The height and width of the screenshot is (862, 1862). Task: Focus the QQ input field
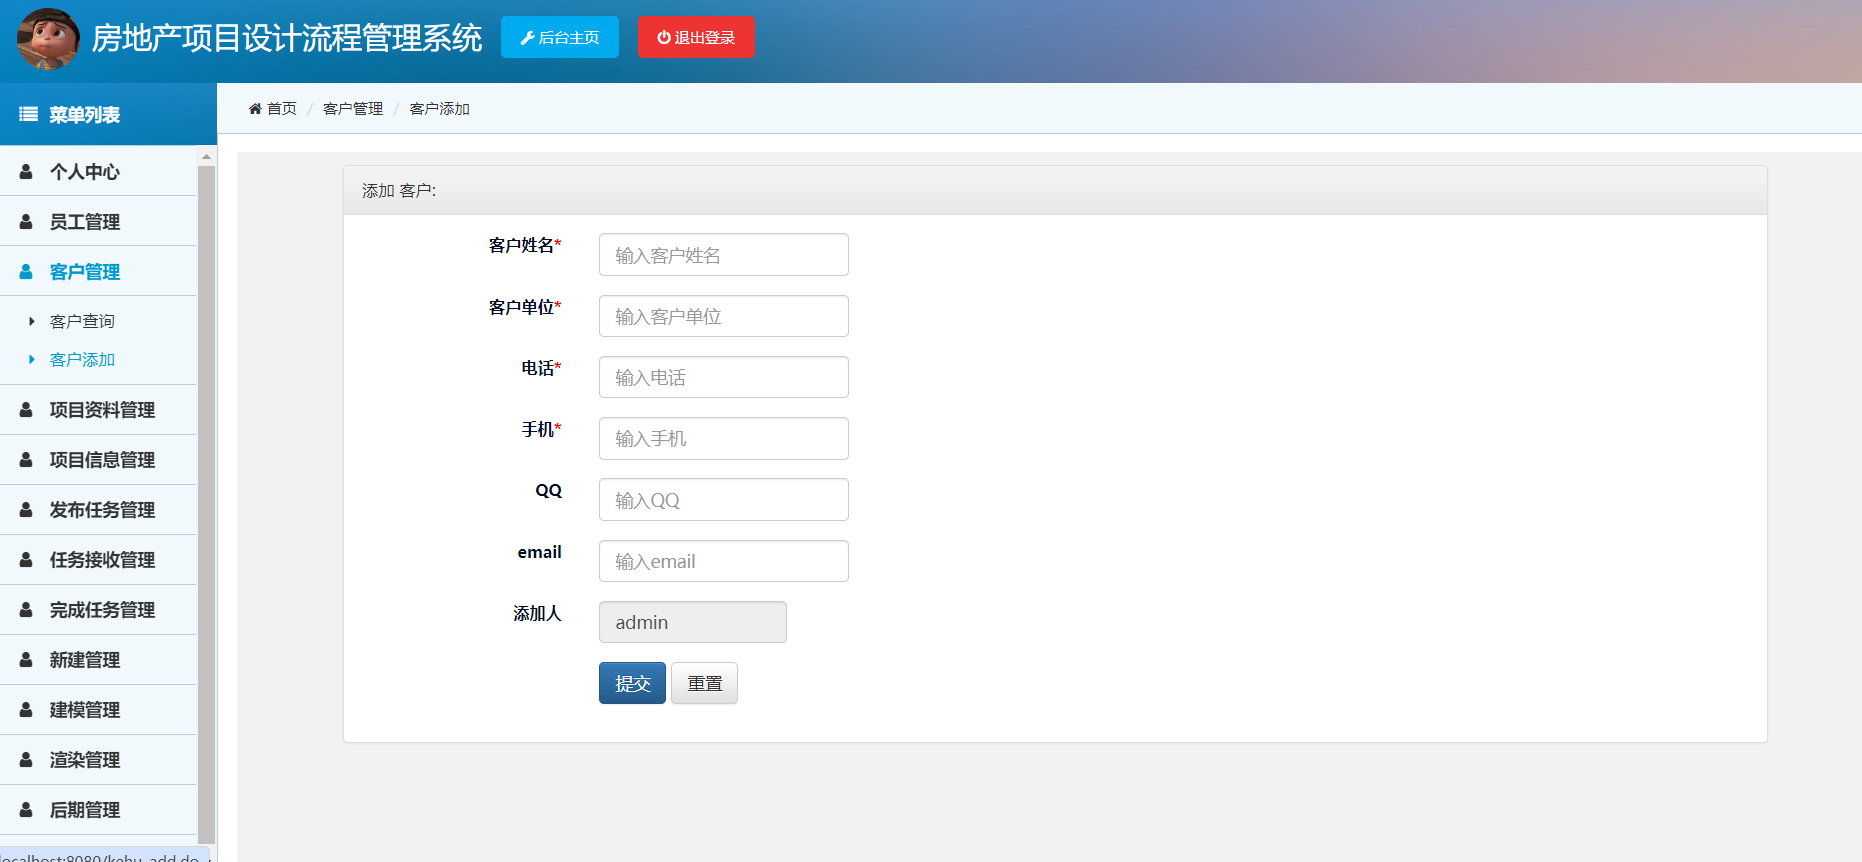(724, 500)
